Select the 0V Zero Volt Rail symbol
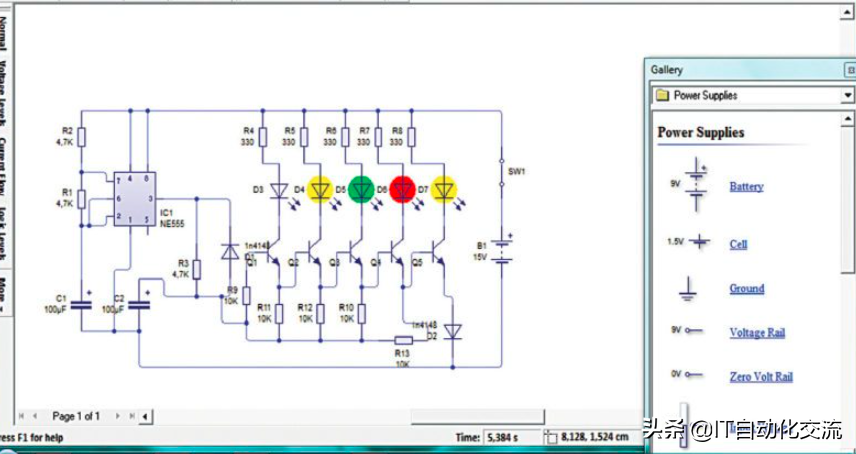The width and height of the screenshot is (856, 454). [695, 374]
